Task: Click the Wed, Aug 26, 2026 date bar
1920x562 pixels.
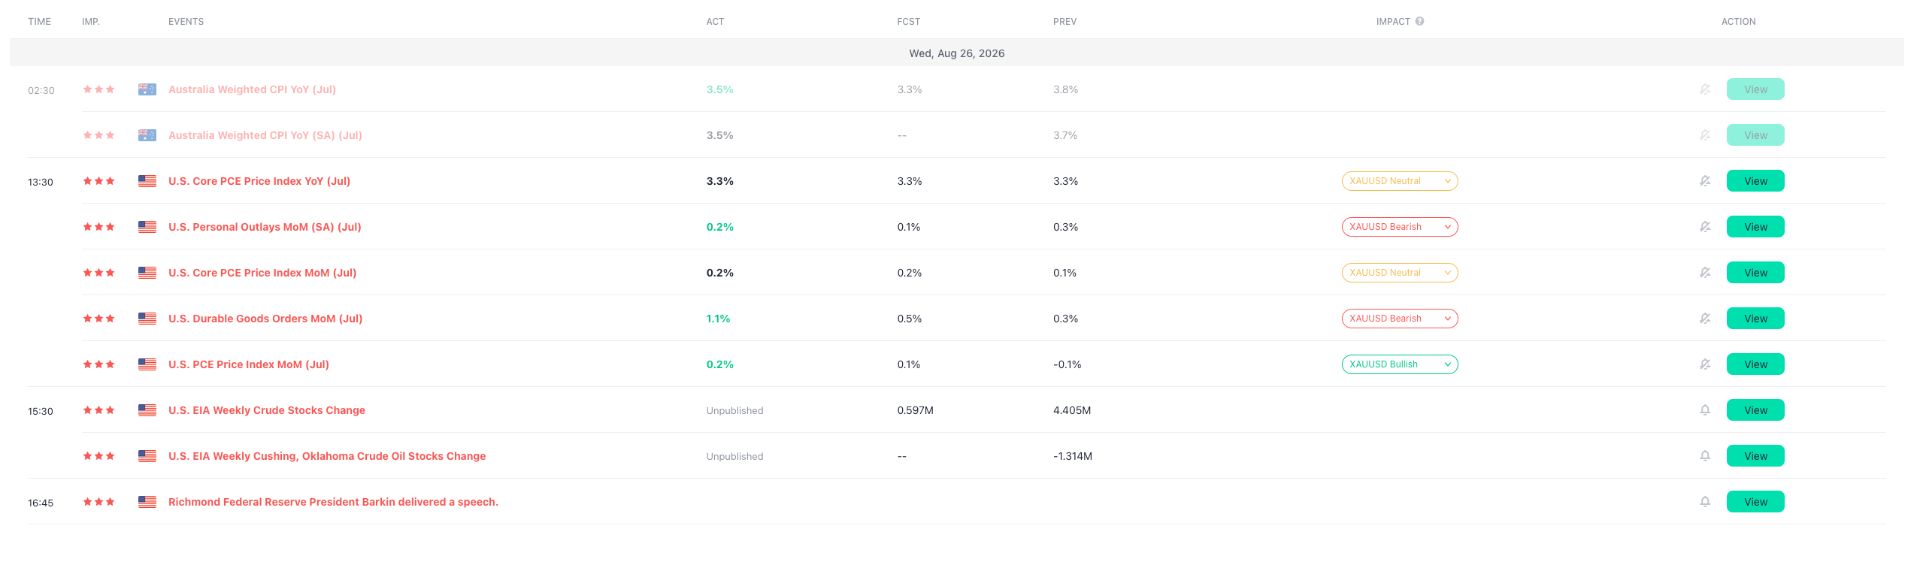Action: 957,53
